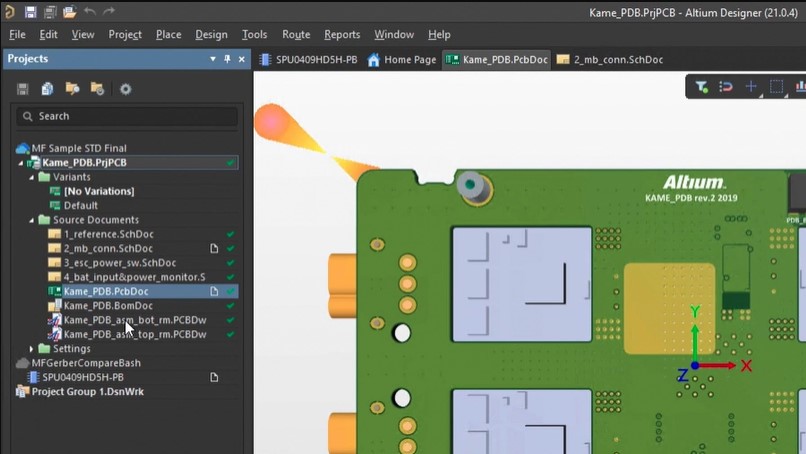The image size is (806, 454).
Task: Collapse the Kame_PDB.PrjPCB project node
Action: click(21, 163)
